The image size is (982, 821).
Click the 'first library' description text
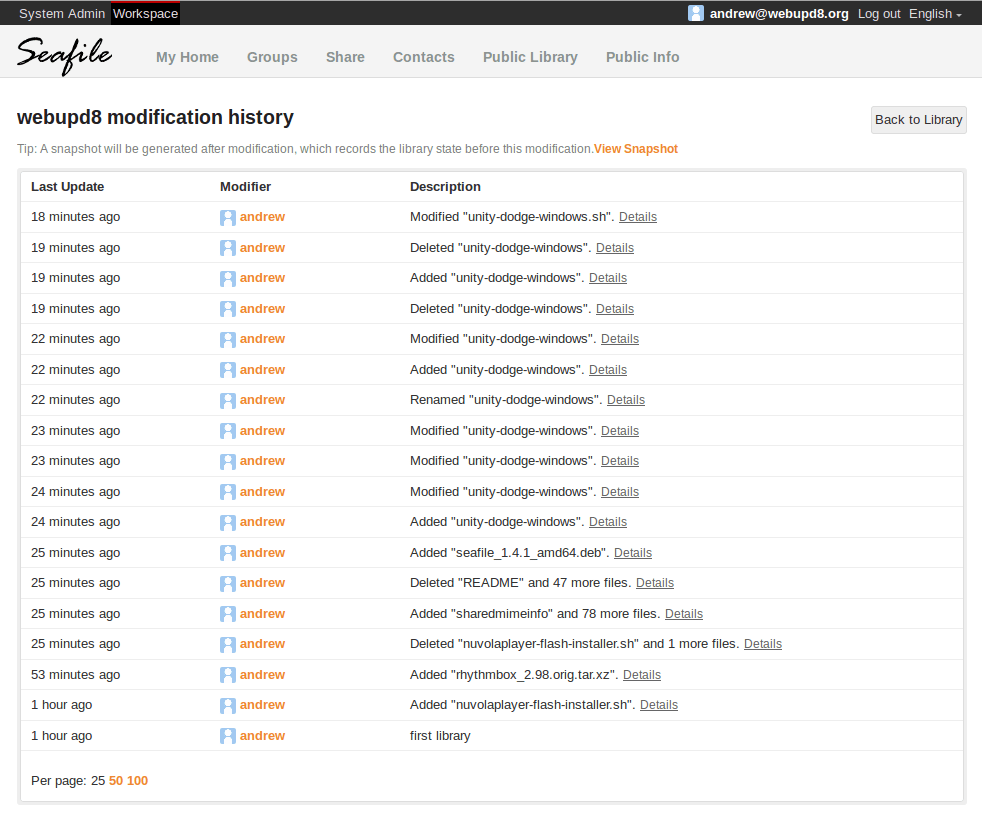click(440, 736)
